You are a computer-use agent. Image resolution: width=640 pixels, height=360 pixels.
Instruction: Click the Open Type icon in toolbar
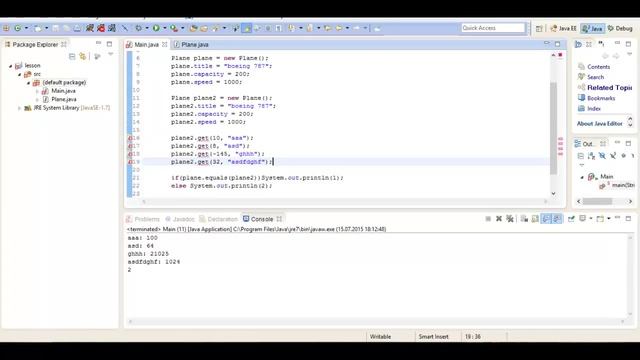(193, 28)
